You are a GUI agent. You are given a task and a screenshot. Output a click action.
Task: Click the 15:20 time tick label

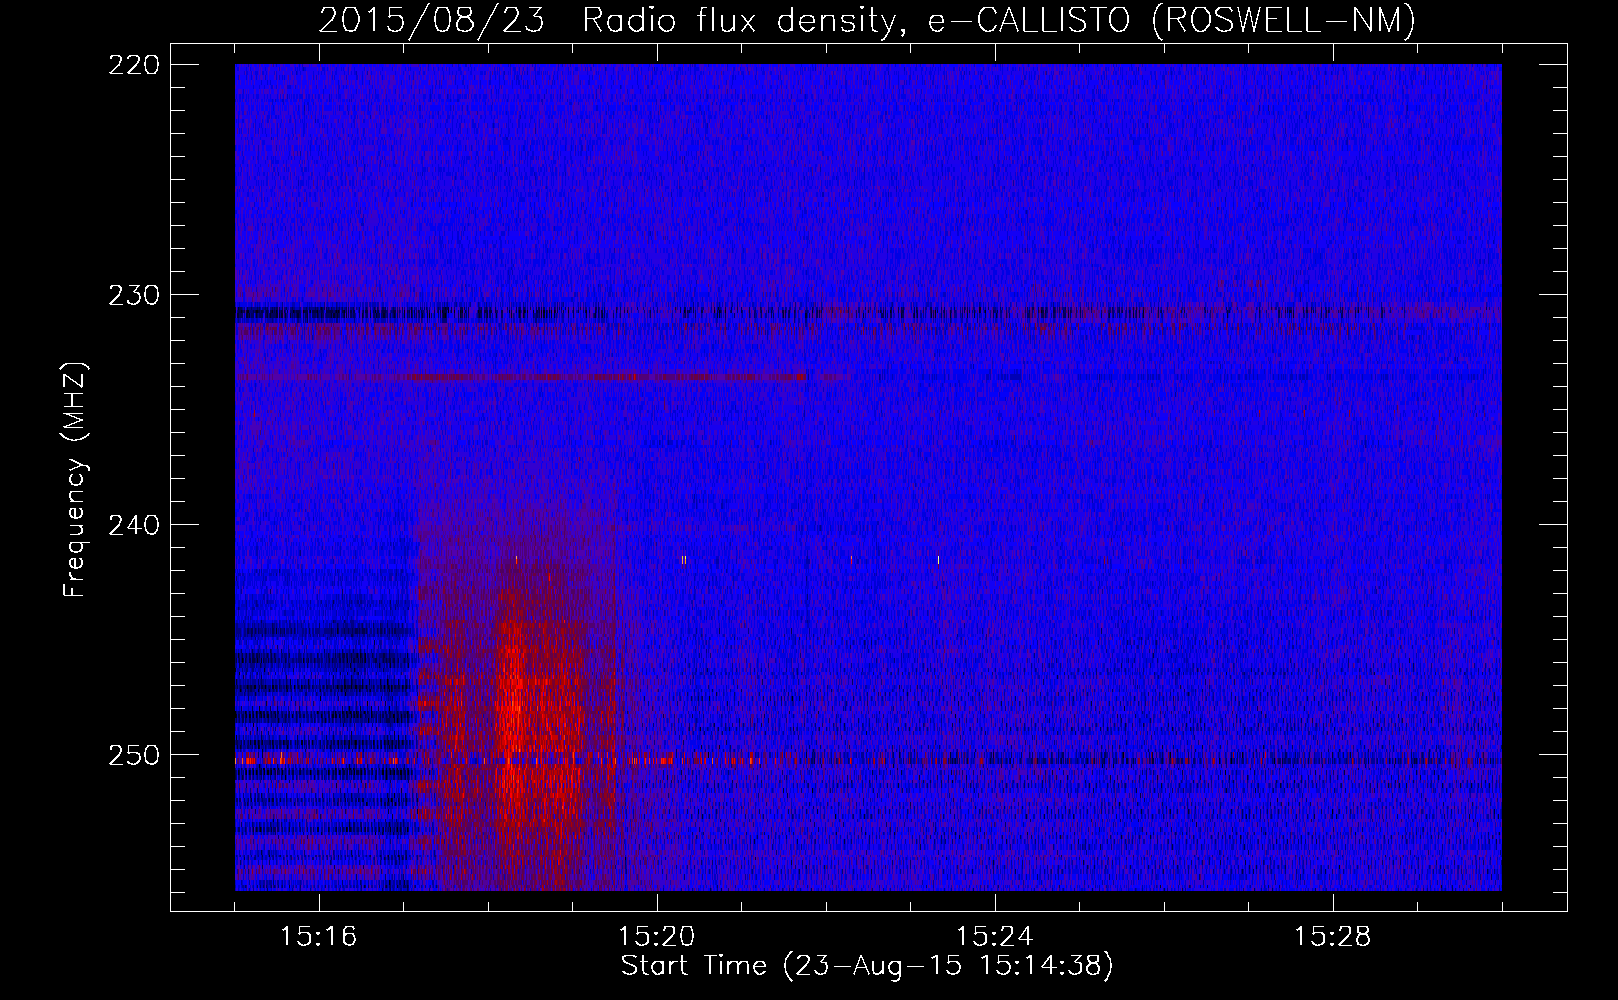click(x=657, y=936)
